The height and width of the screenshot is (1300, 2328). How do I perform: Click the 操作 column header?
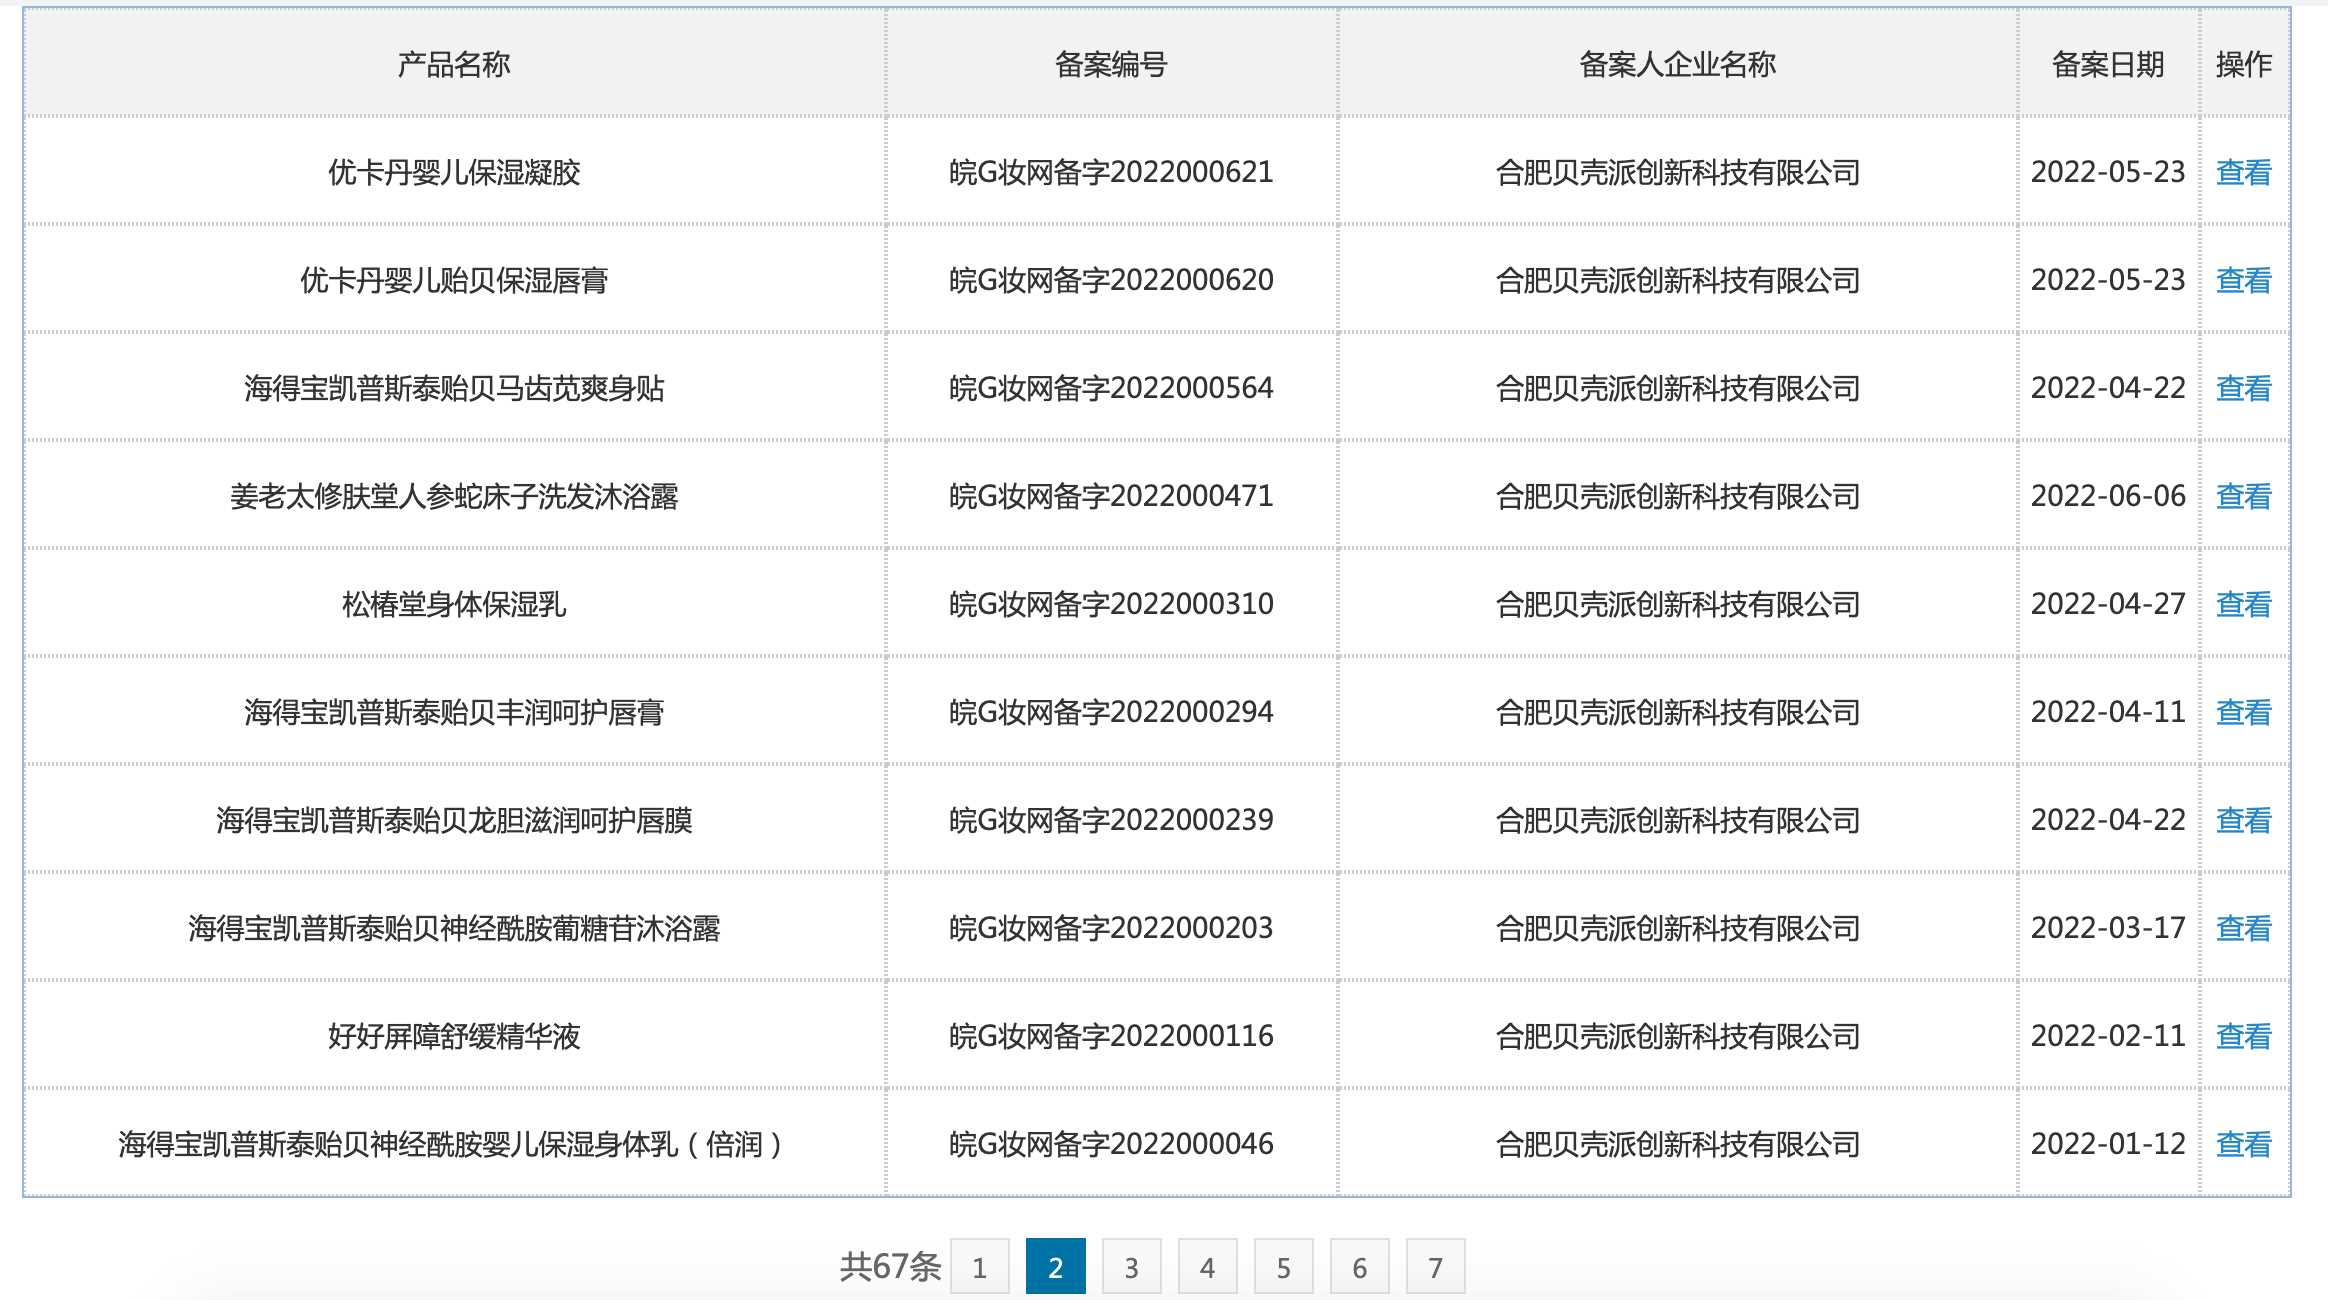tap(2244, 64)
